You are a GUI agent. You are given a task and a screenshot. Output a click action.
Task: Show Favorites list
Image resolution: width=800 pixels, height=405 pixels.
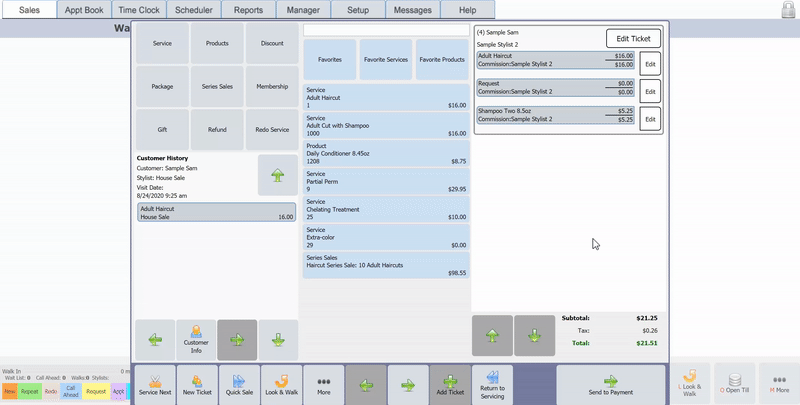330,60
